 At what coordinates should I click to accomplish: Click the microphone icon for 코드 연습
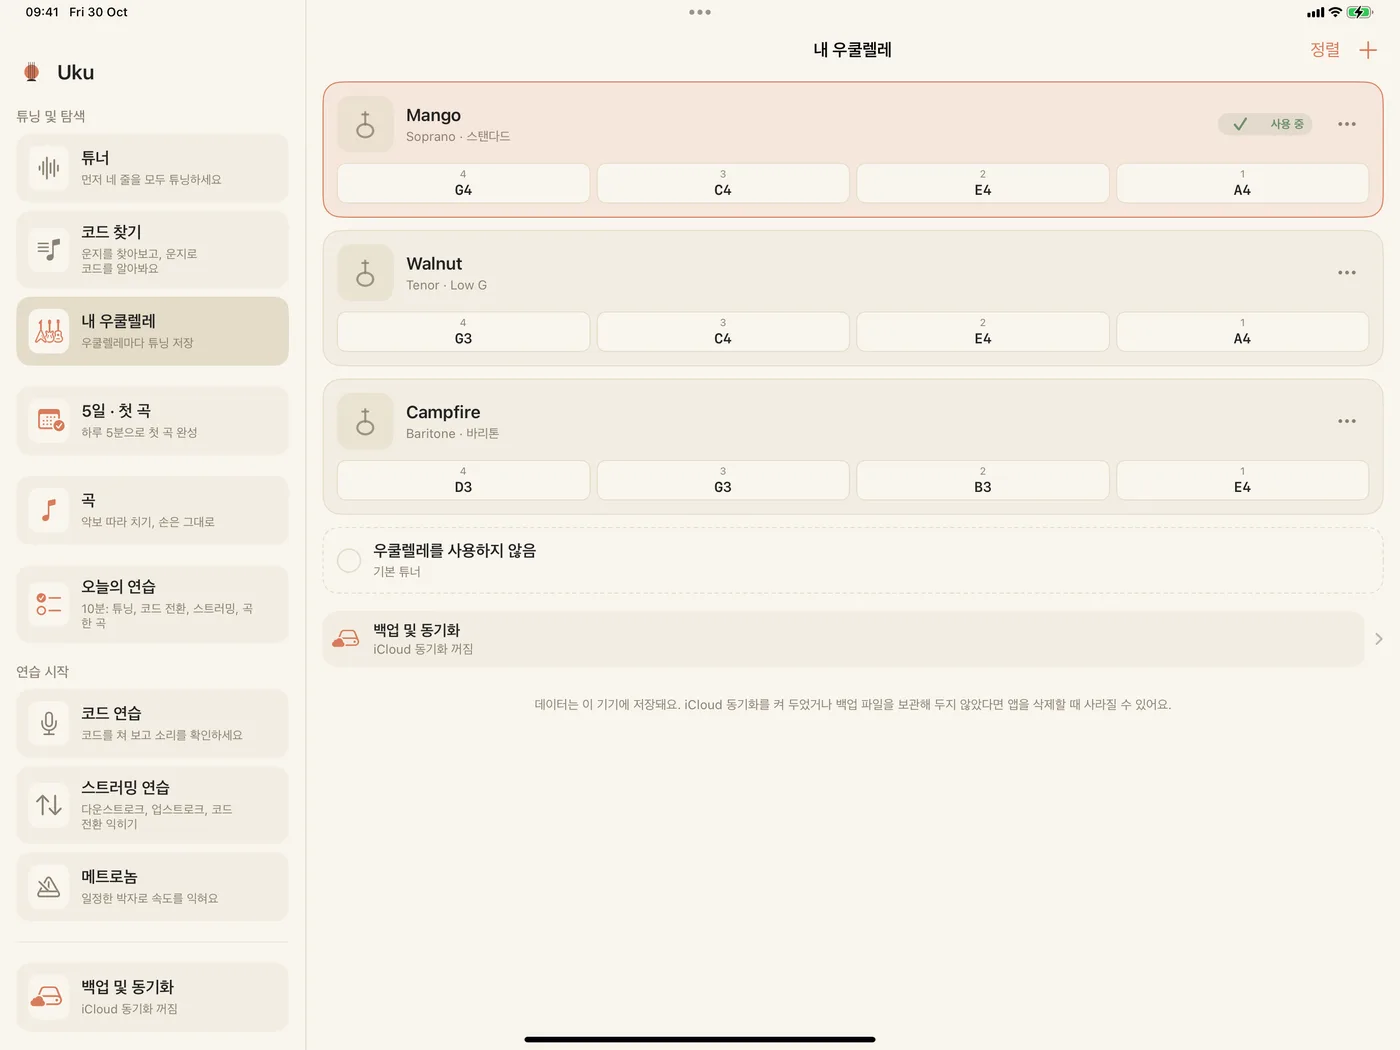click(49, 723)
